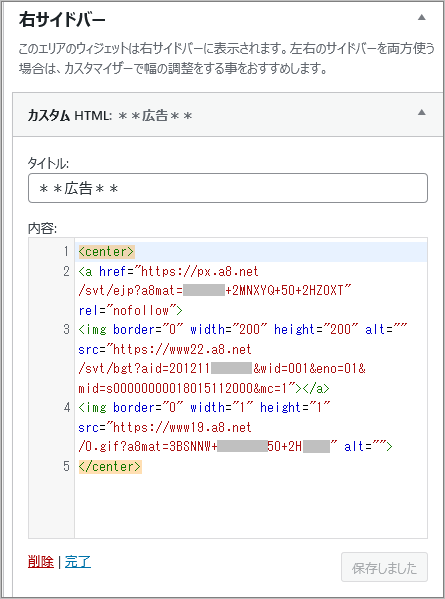
Task: Click the closing </center> tag line
Action: pyautogui.click(x=110, y=466)
